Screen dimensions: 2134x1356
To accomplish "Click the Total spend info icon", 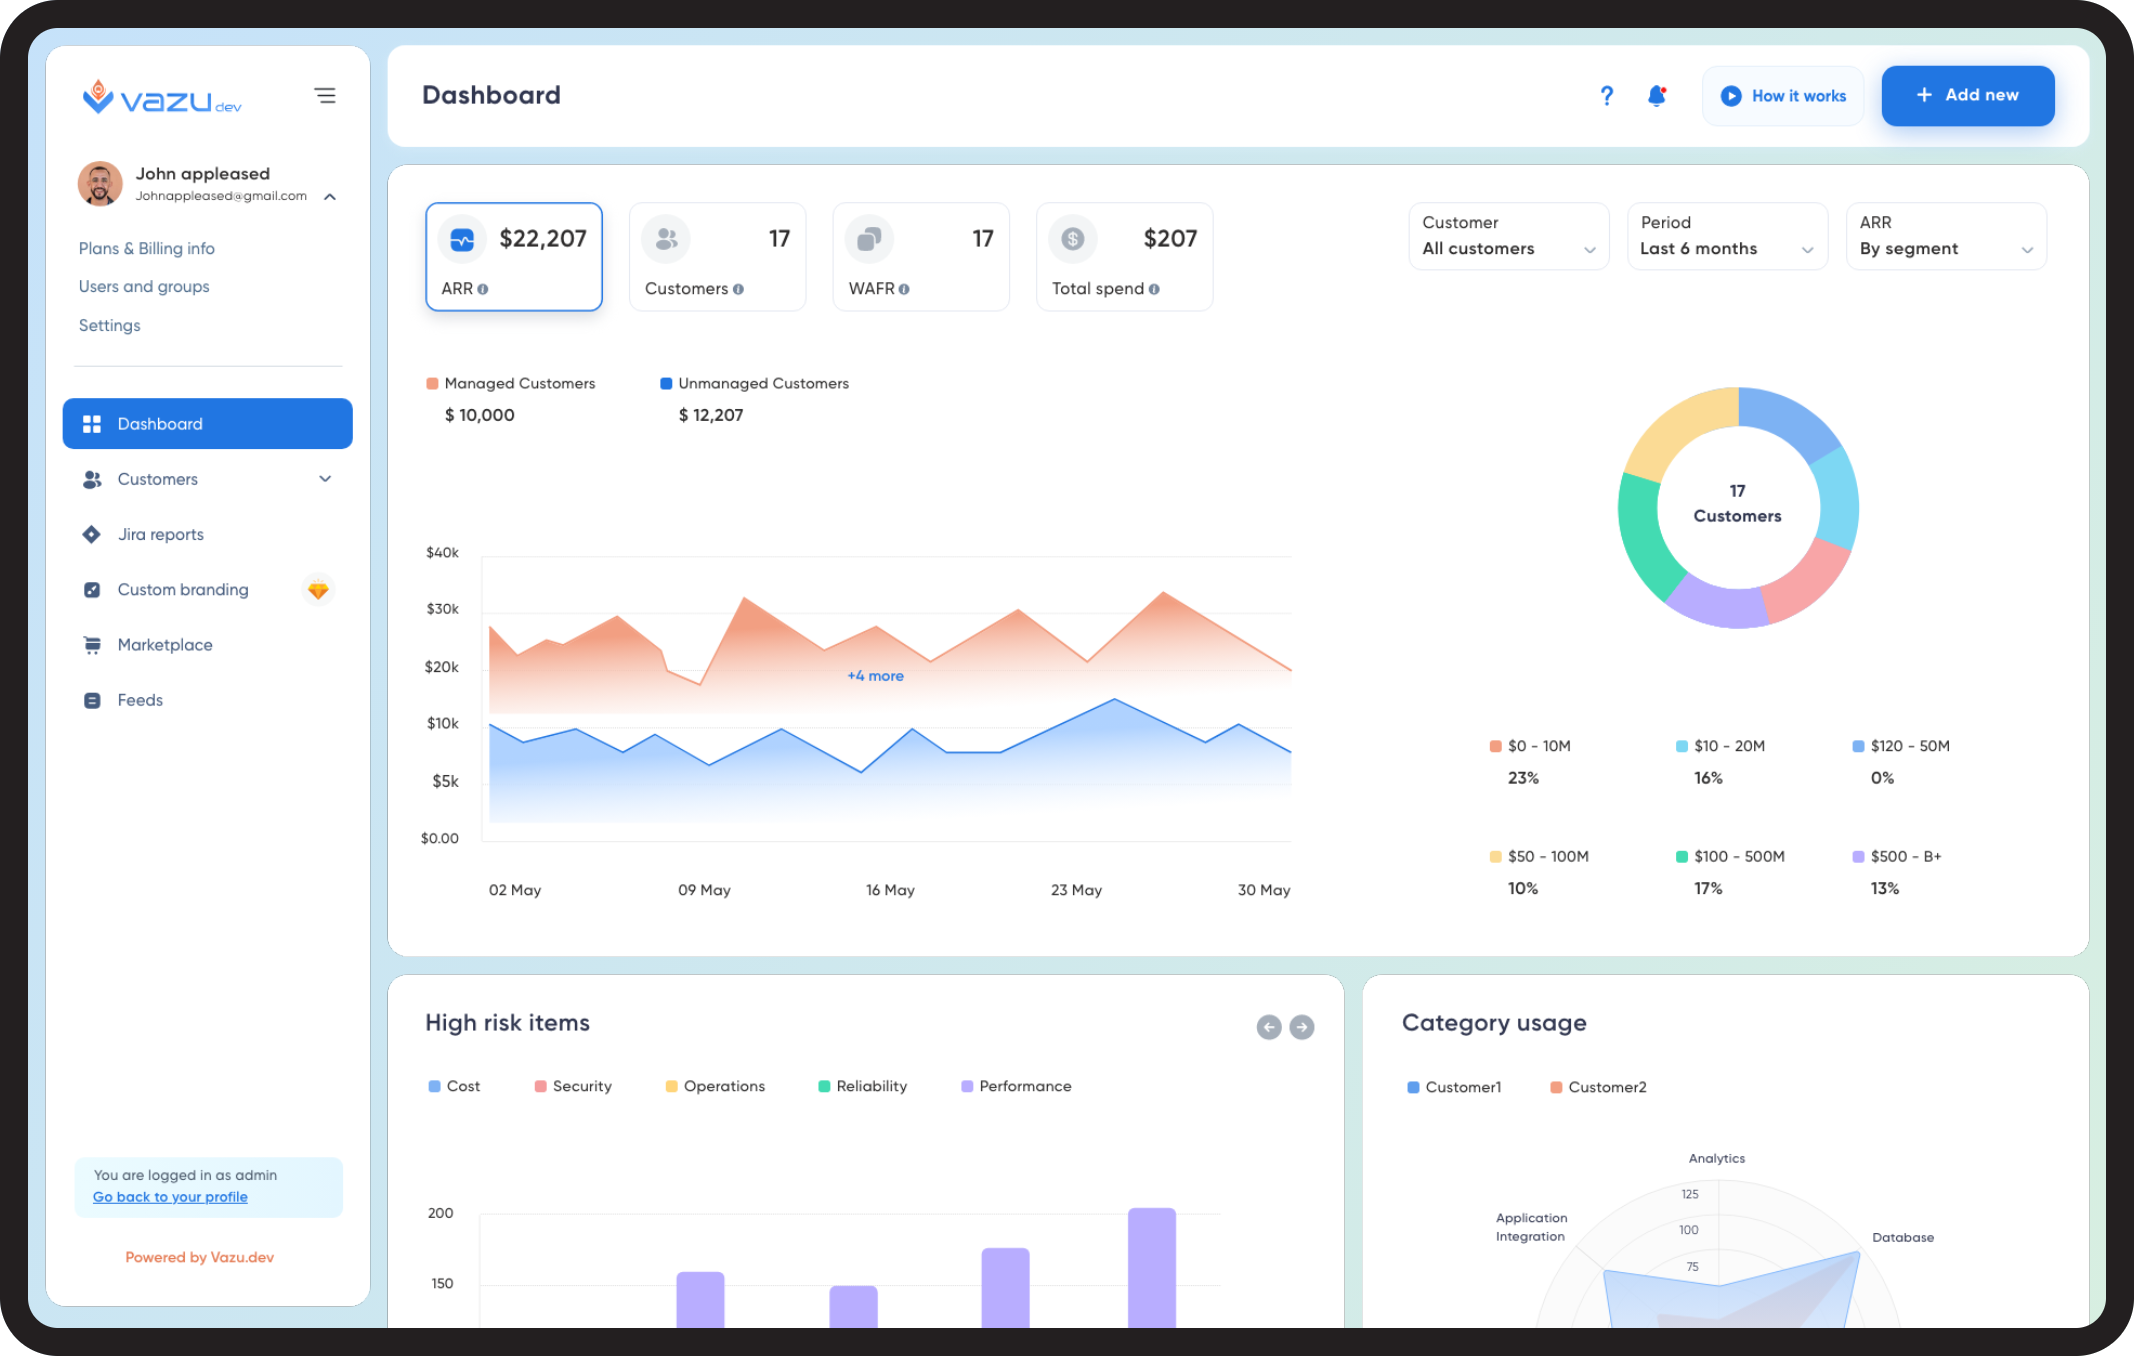I will click(1154, 289).
